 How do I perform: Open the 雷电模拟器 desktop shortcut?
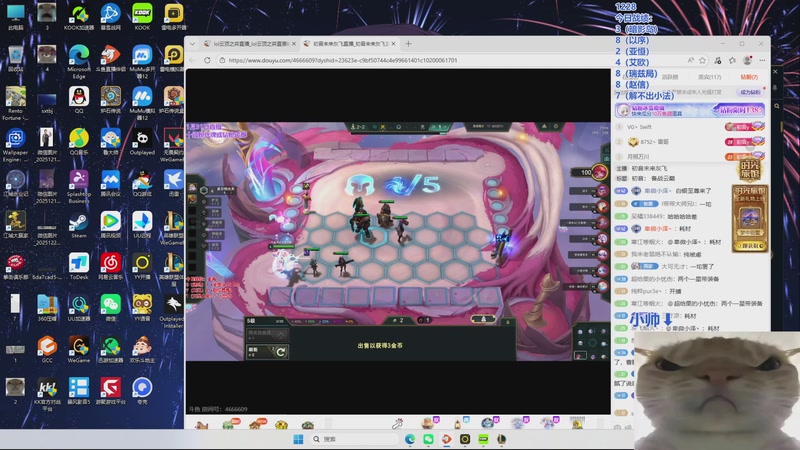173,60
